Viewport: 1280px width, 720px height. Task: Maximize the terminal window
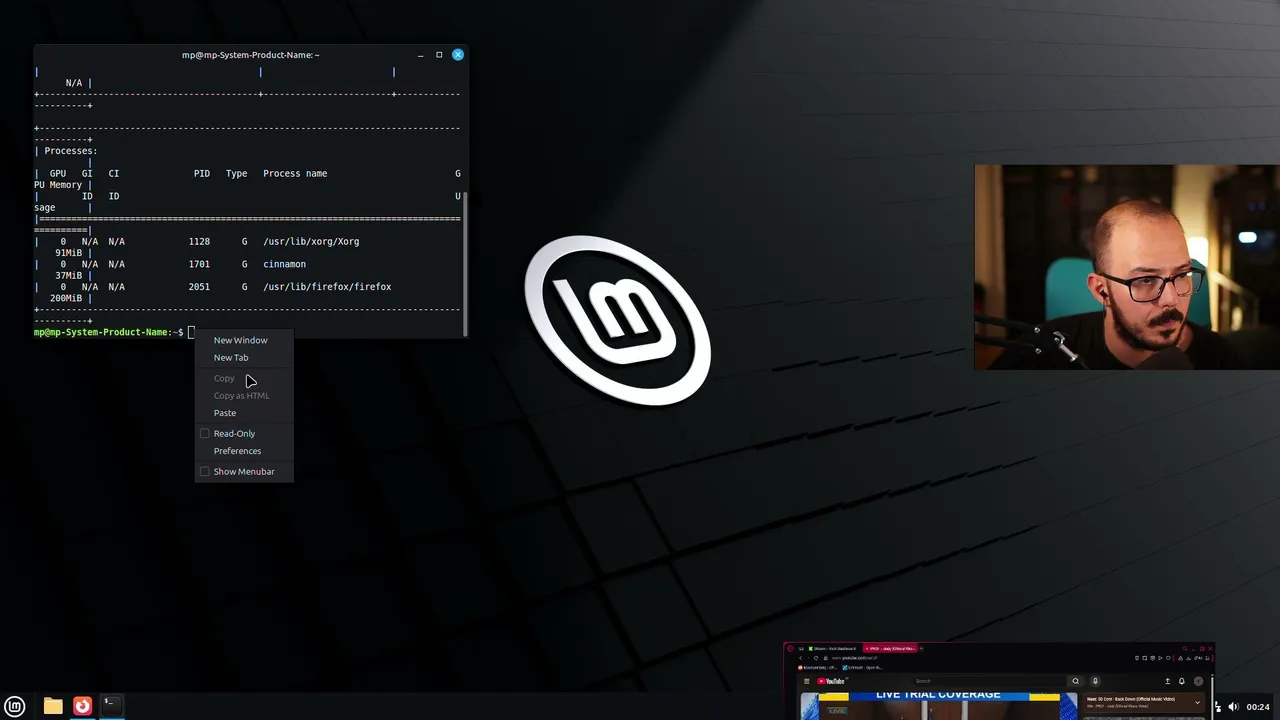[x=439, y=55]
